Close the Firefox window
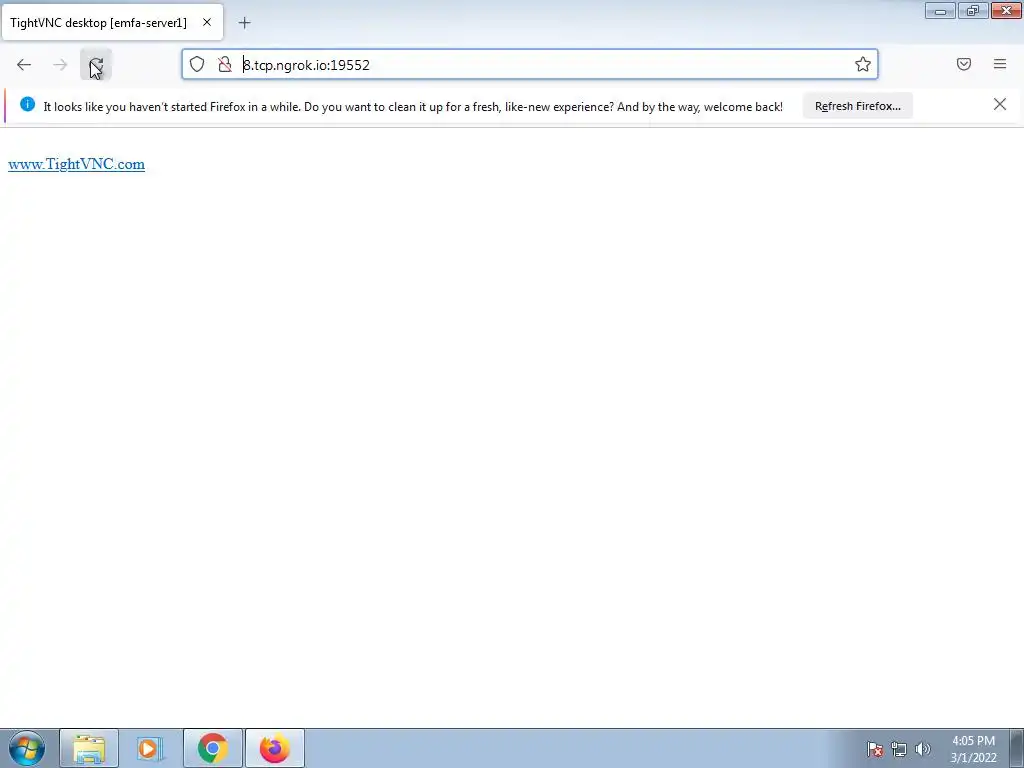The height and width of the screenshot is (768, 1024). tap(1006, 10)
